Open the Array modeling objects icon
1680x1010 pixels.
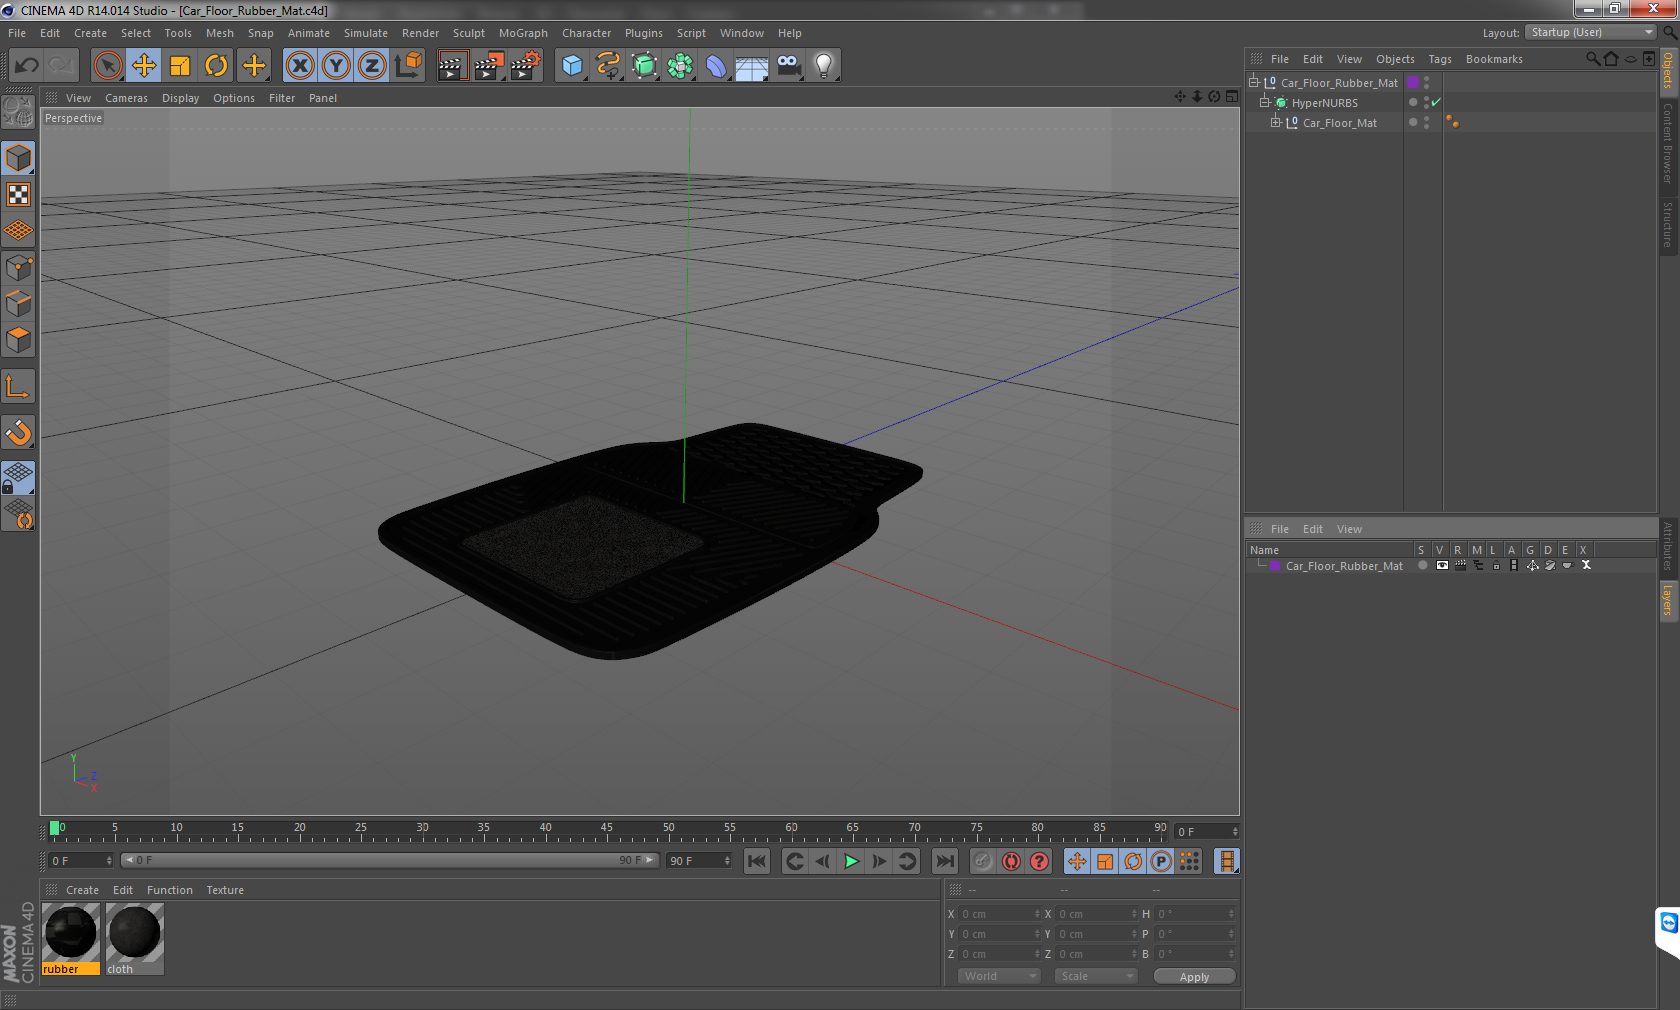680,66
